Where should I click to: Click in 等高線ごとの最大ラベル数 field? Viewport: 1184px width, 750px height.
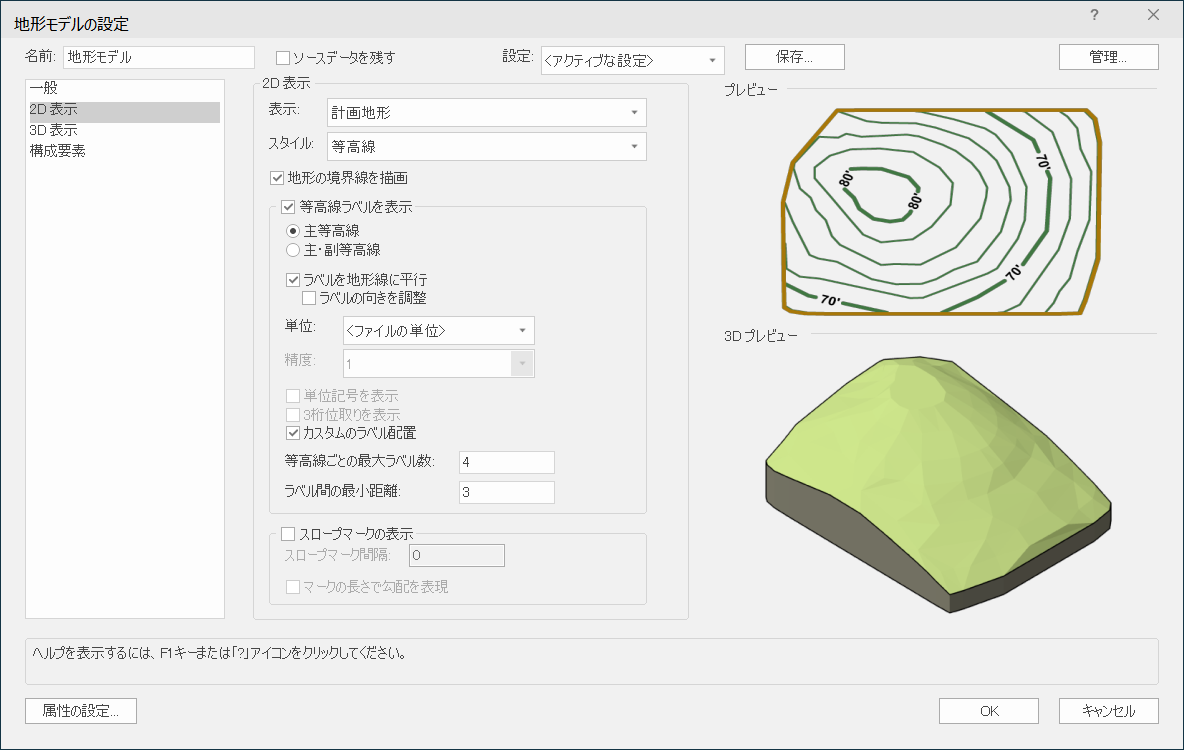click(x=506, y=462)
